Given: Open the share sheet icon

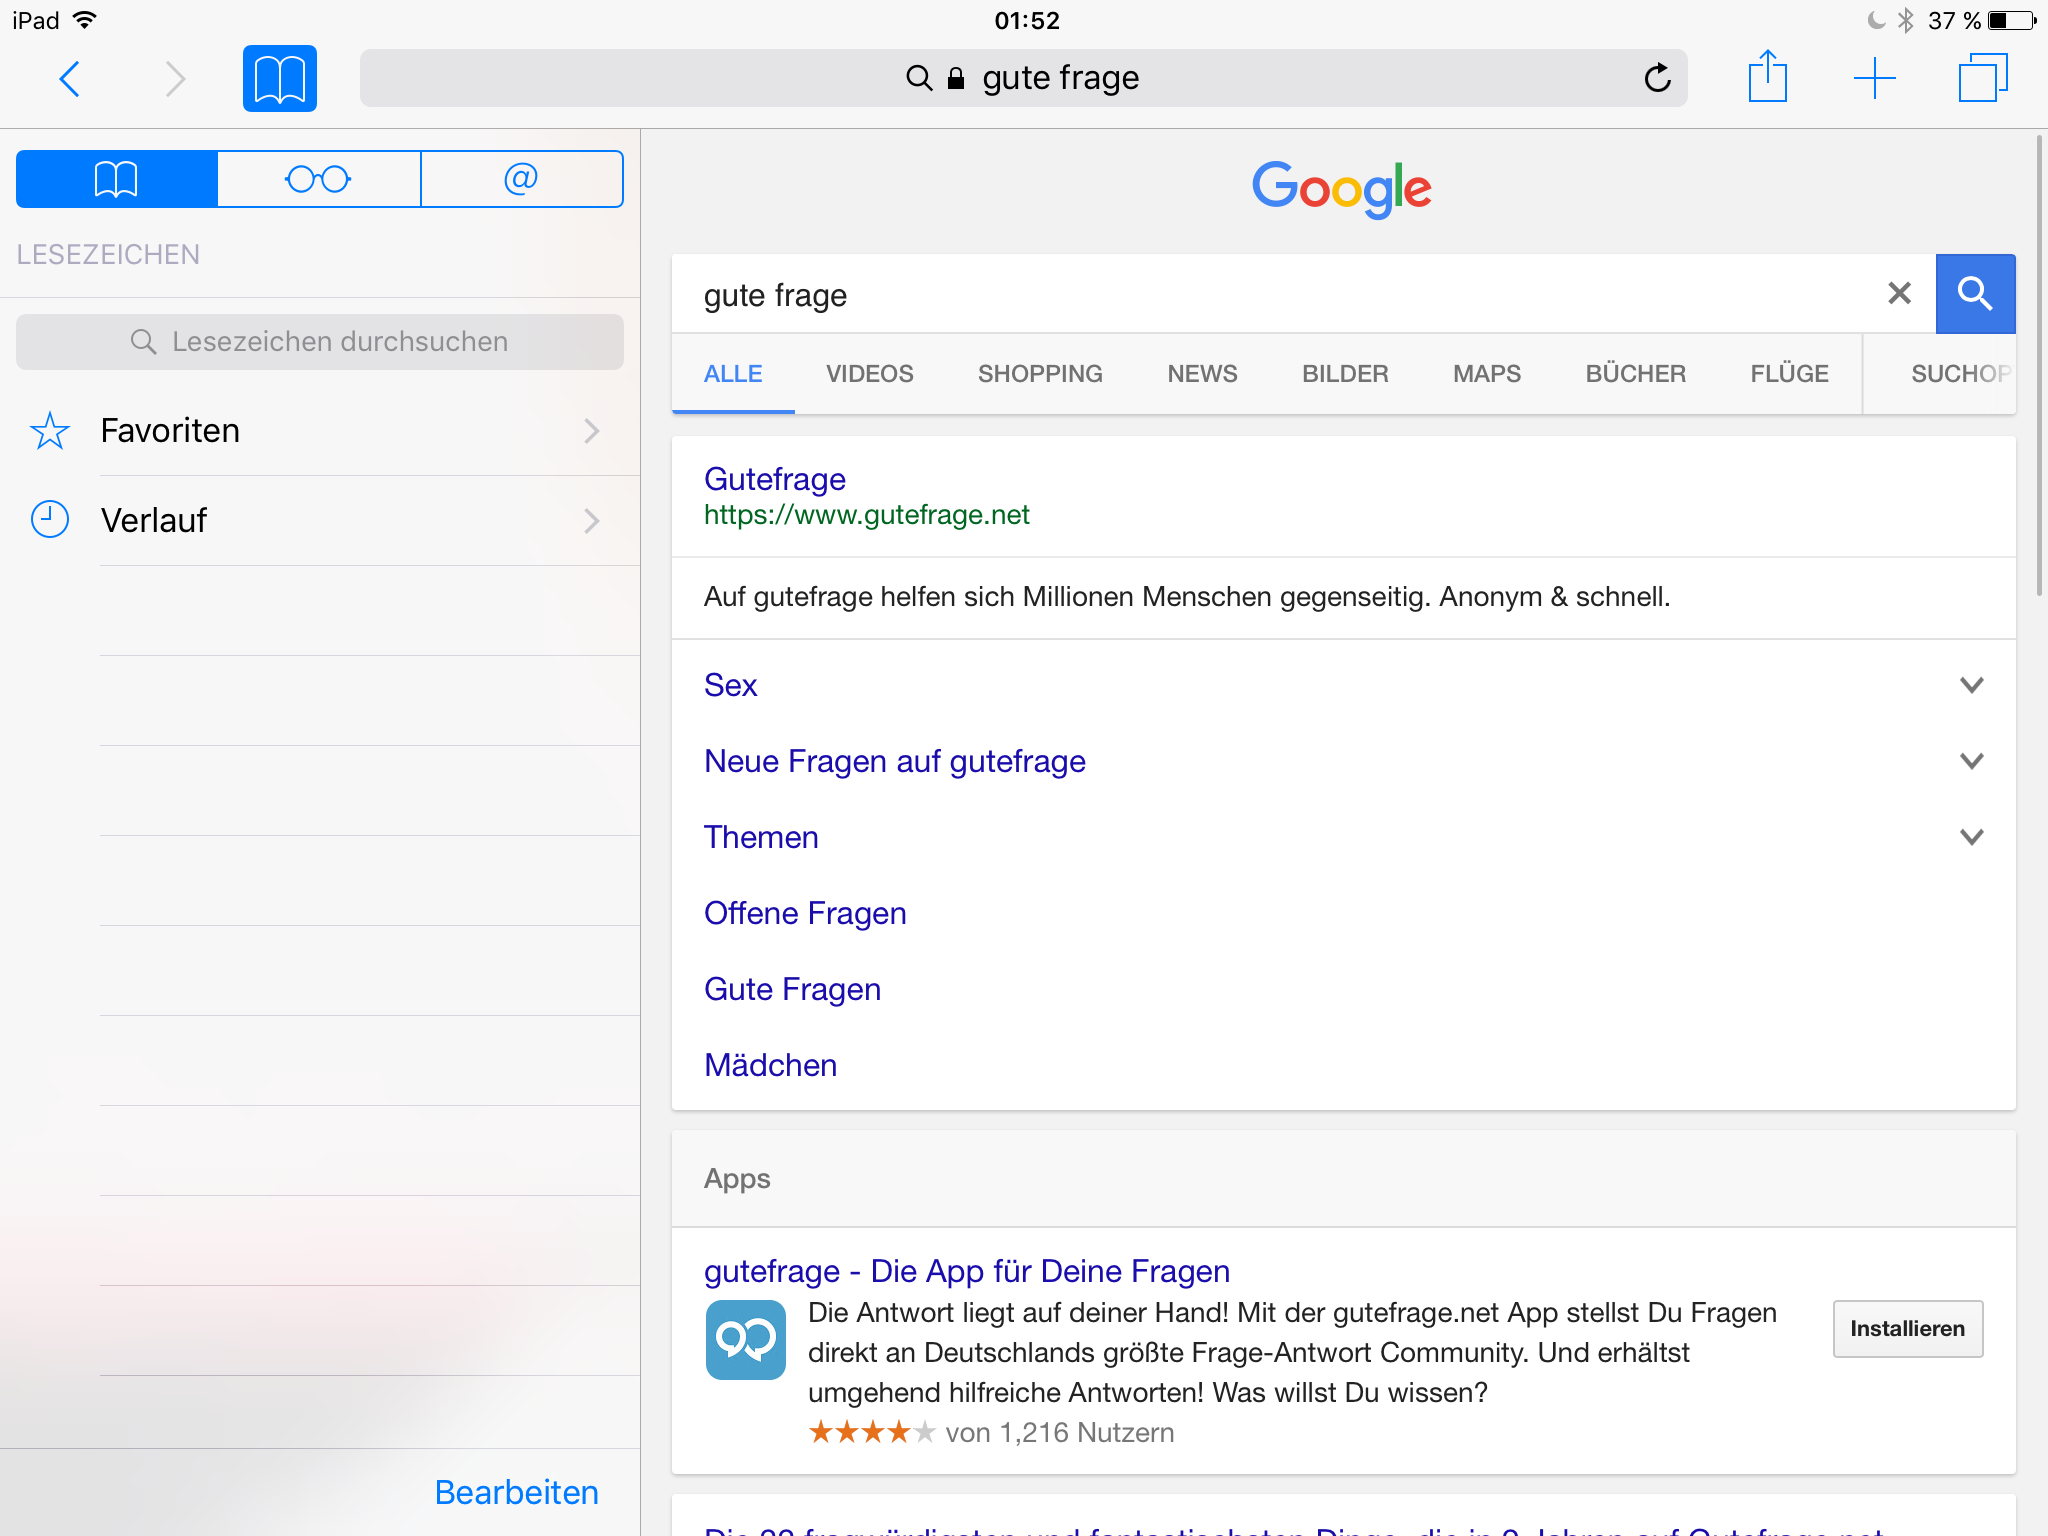Looking at the screenshot, I should 1767,78.
